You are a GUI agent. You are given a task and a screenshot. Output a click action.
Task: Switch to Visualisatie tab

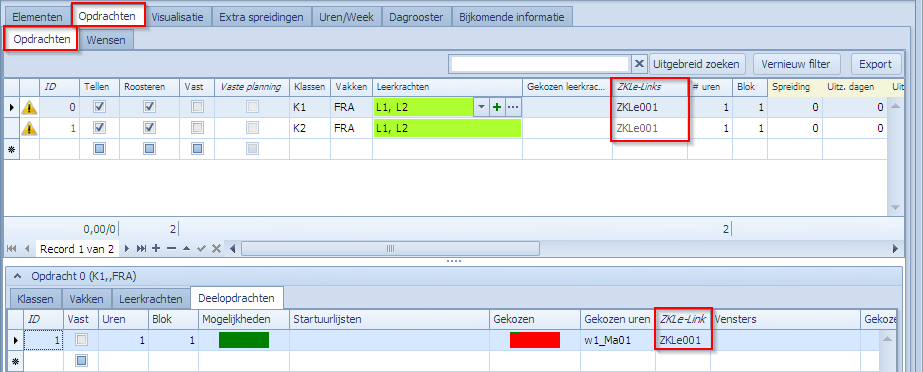[177, 17]
